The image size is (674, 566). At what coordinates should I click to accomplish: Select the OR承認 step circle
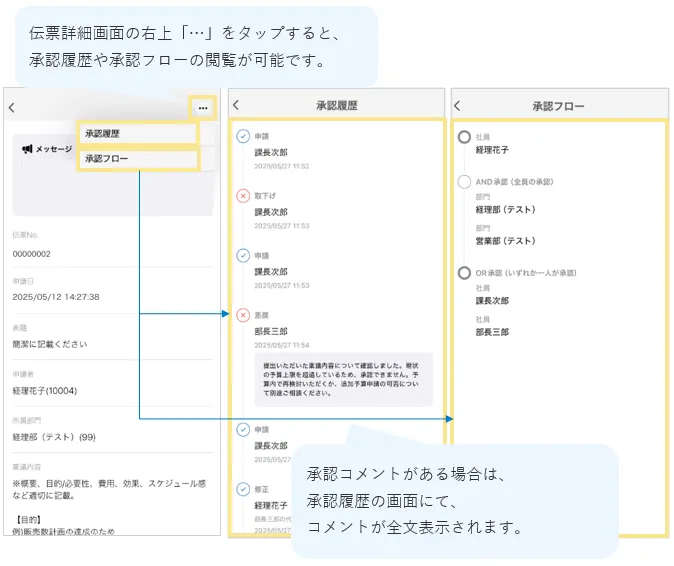point(464,273)
